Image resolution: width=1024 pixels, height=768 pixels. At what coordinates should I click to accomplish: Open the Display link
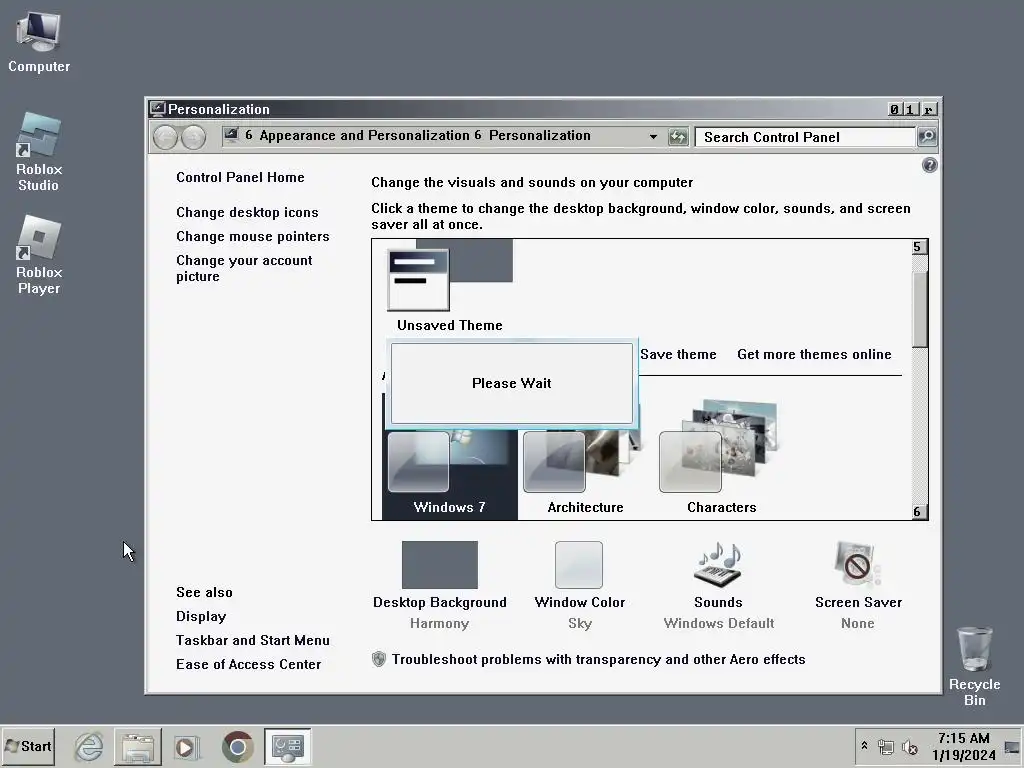coord(201,616)
